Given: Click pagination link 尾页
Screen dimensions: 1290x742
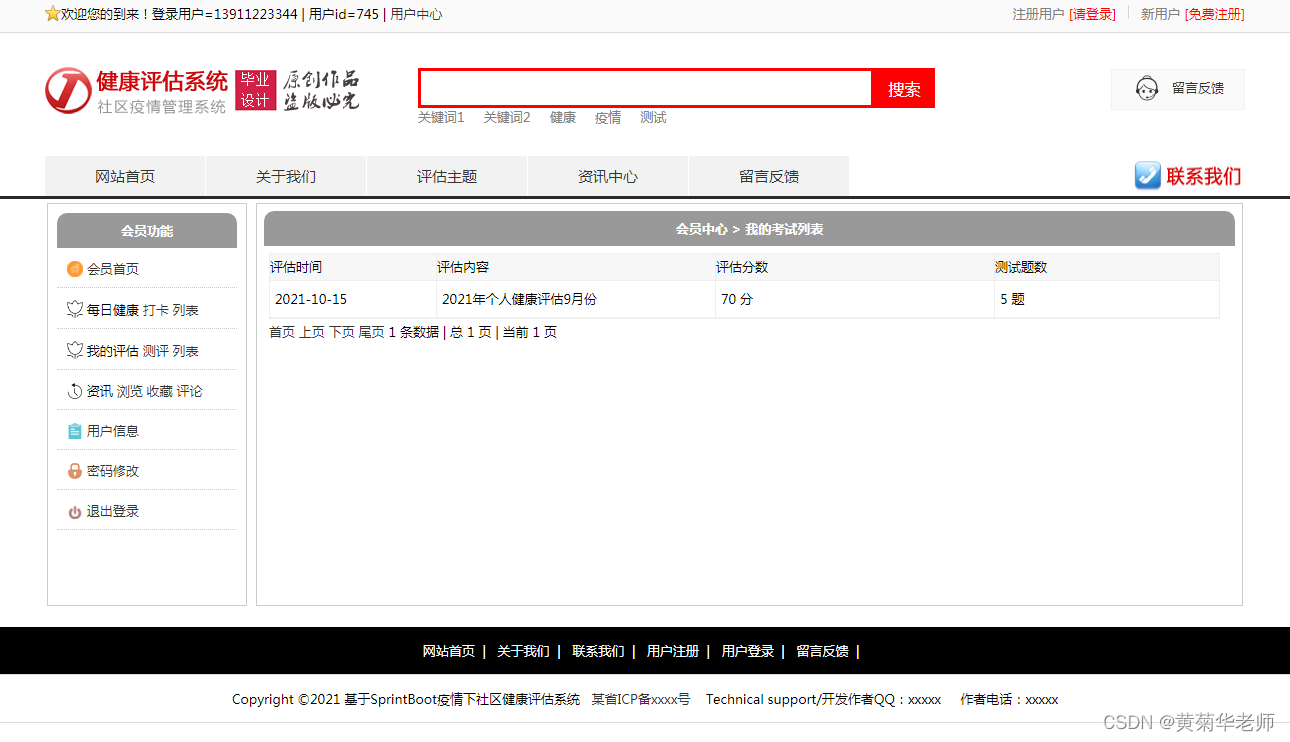Looking at the screenshot, I should click(x=372, y=332).
